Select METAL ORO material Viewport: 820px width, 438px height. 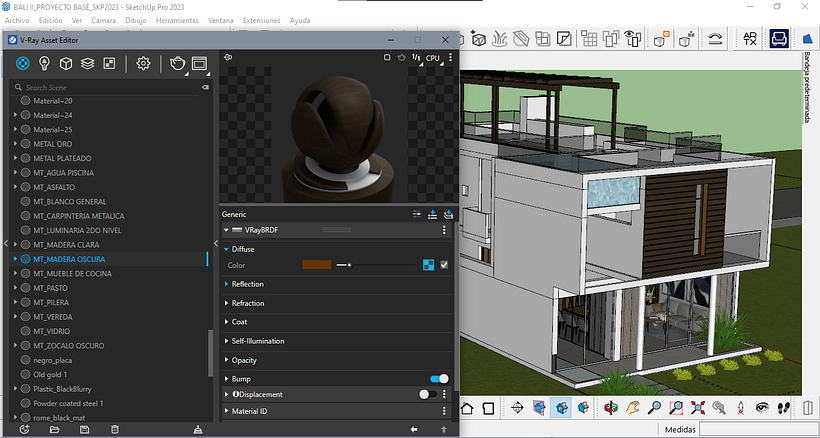point(53,144)
